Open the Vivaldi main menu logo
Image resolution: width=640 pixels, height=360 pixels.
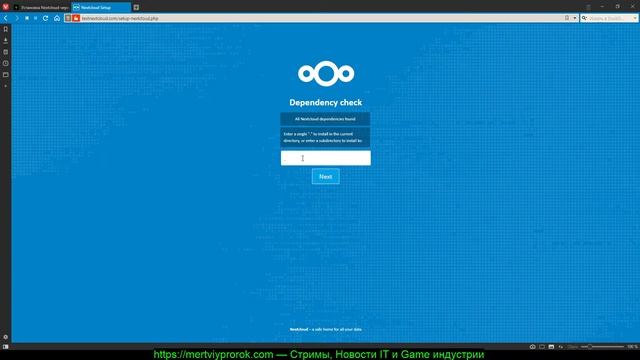coord(5,7)
